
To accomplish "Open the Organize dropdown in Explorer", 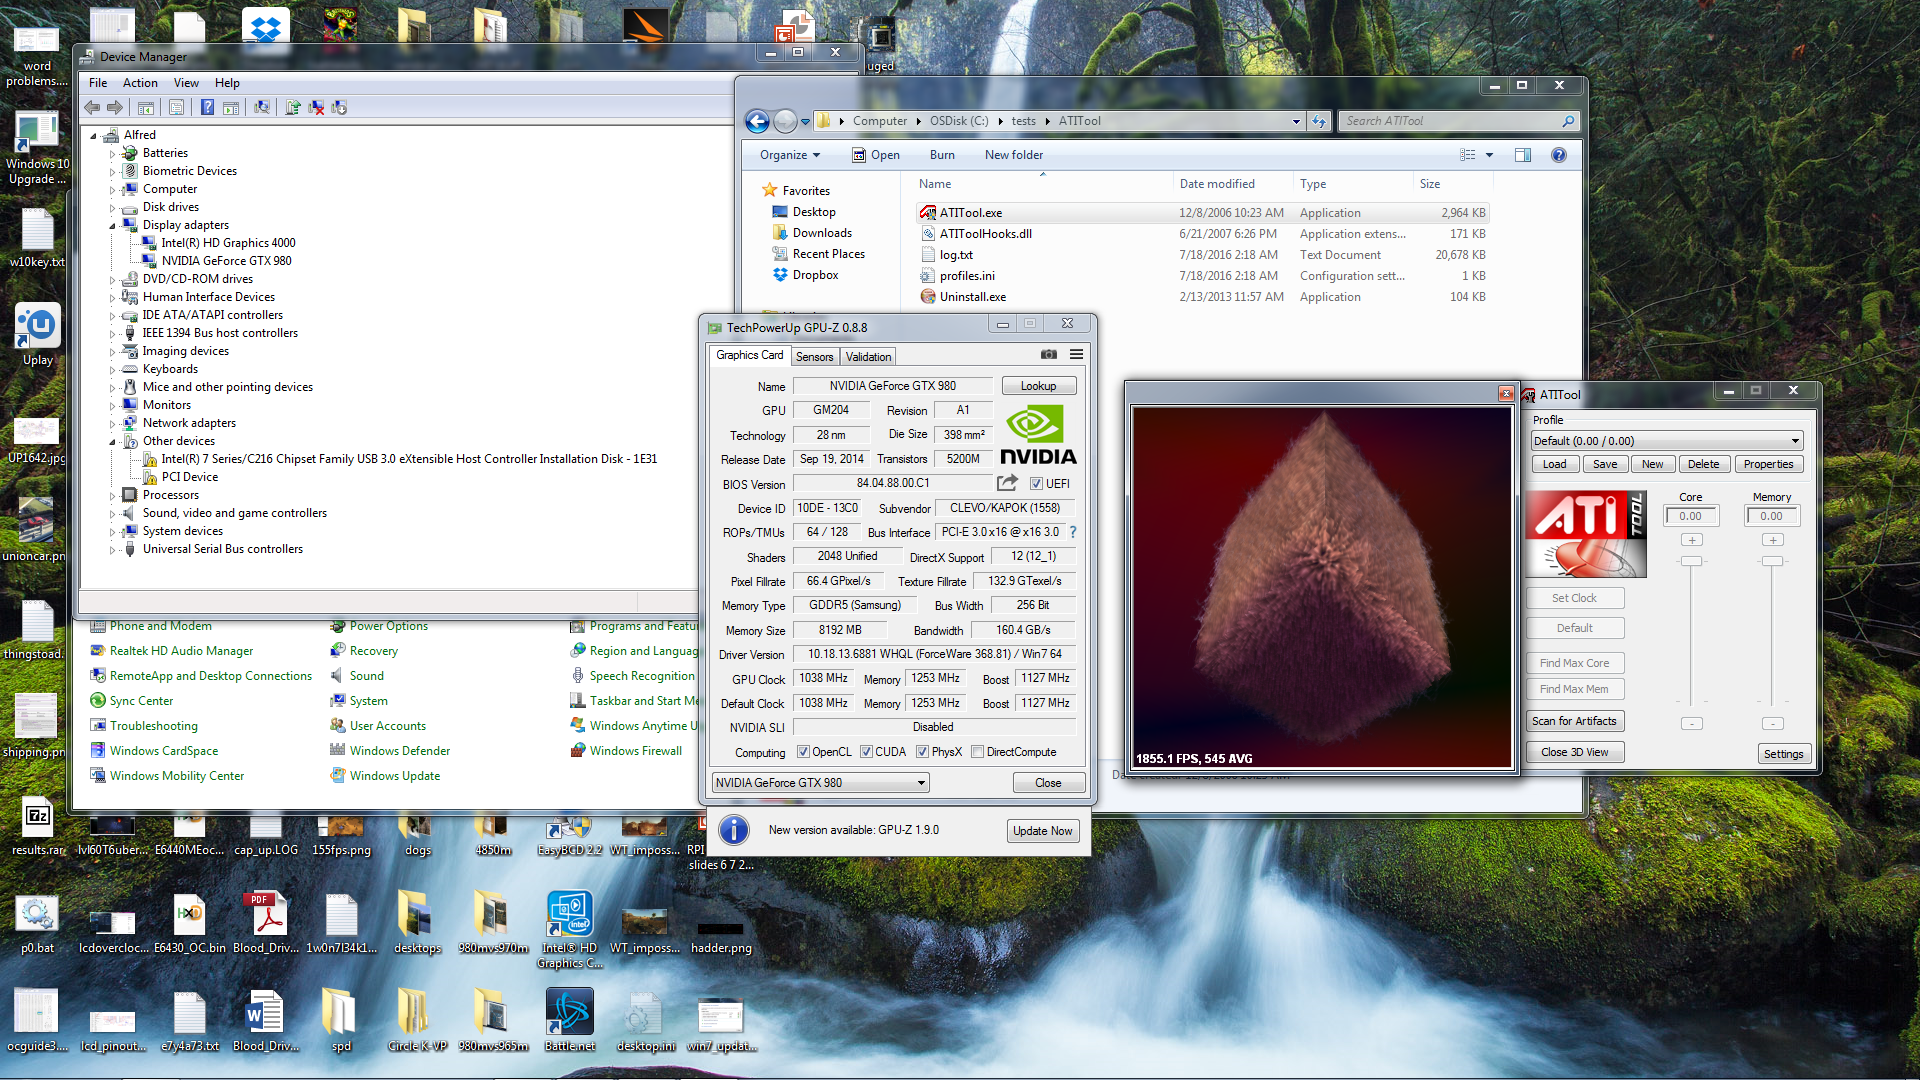I will click(792, 155).
